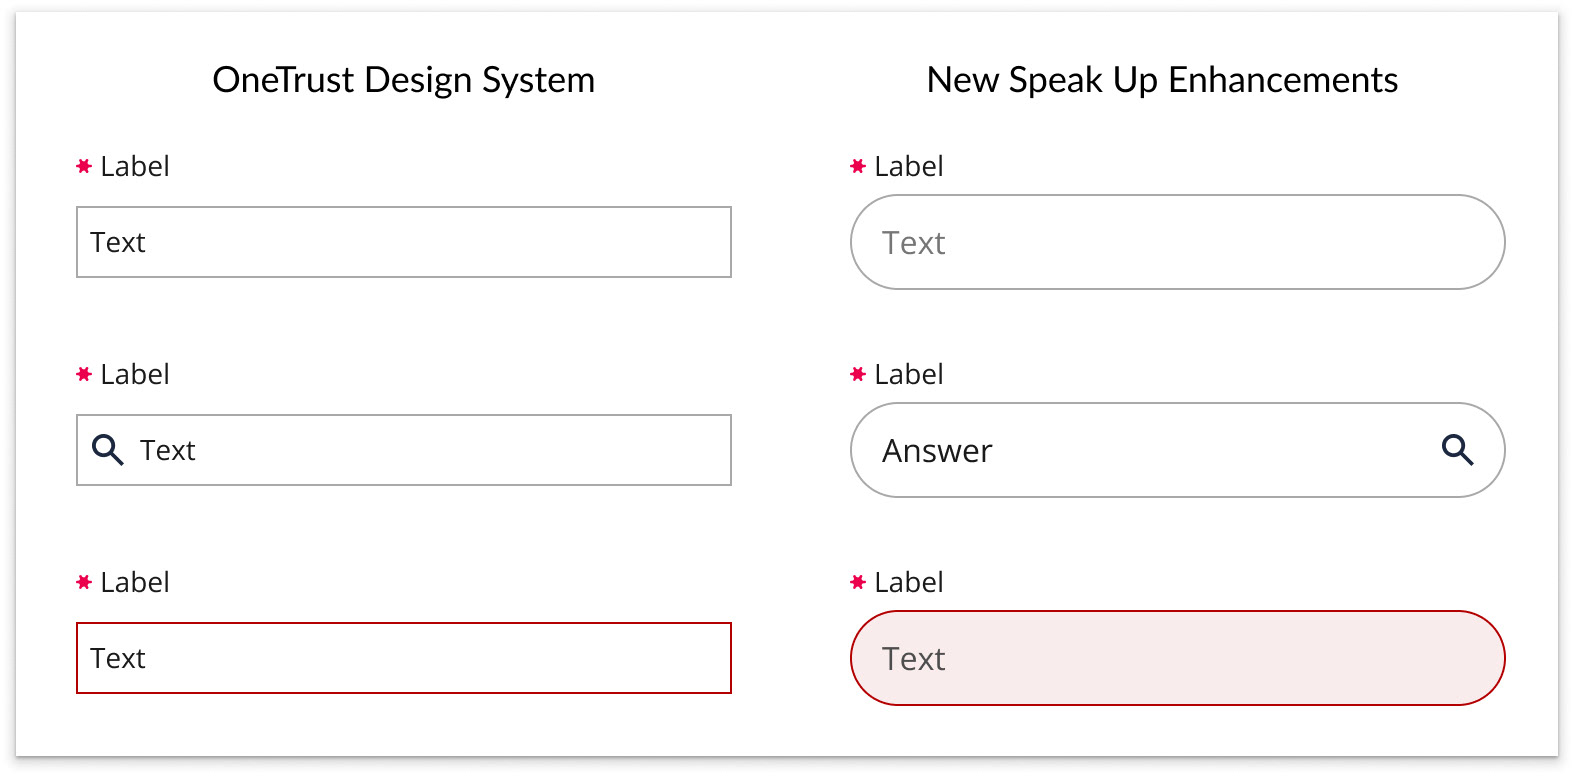
Task: Focus the rounded gray Text placeholder input
Action: (1177, 242)
